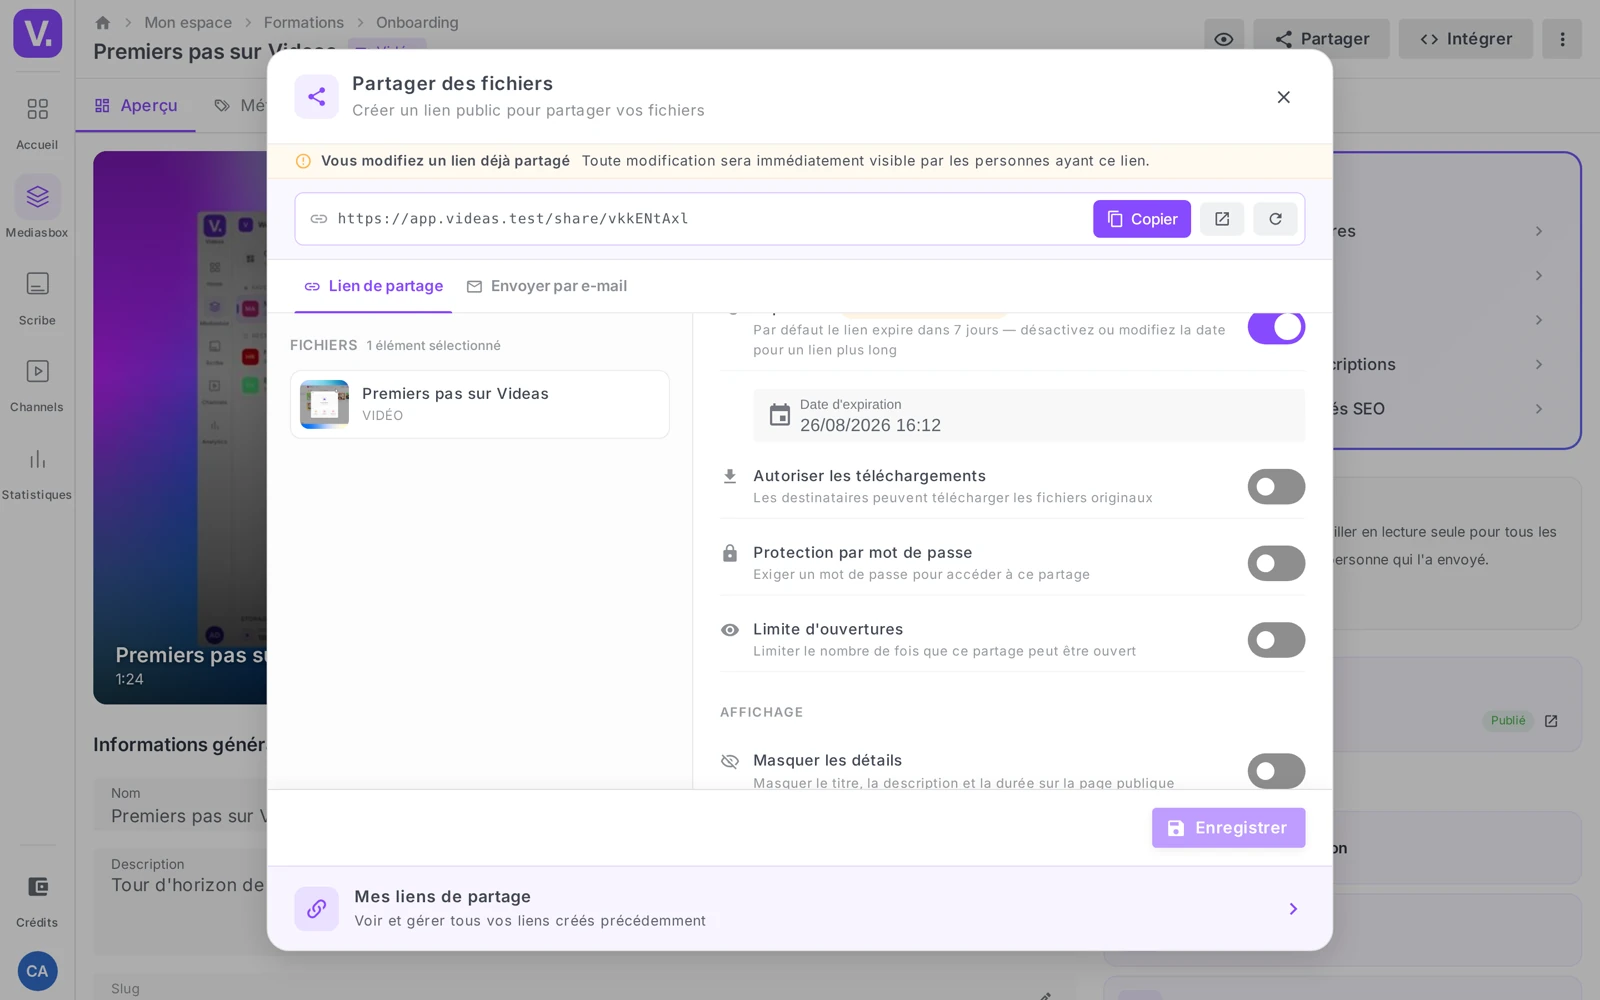Click the preview eye icon in header
The image size is (1600, 1000).
pyautogui.click(x=1223, y=39)
